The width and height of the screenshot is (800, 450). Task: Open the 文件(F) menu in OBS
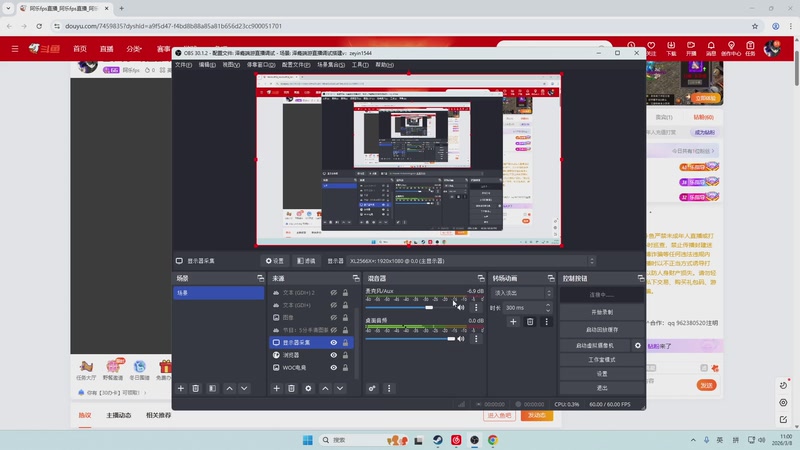183,65
